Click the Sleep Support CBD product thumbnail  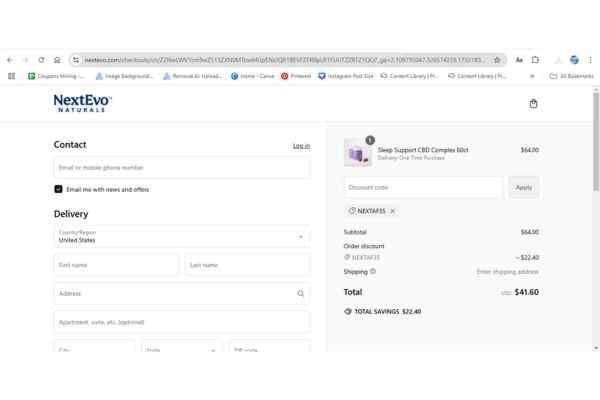pyautogui.click(x=358, y=153)
